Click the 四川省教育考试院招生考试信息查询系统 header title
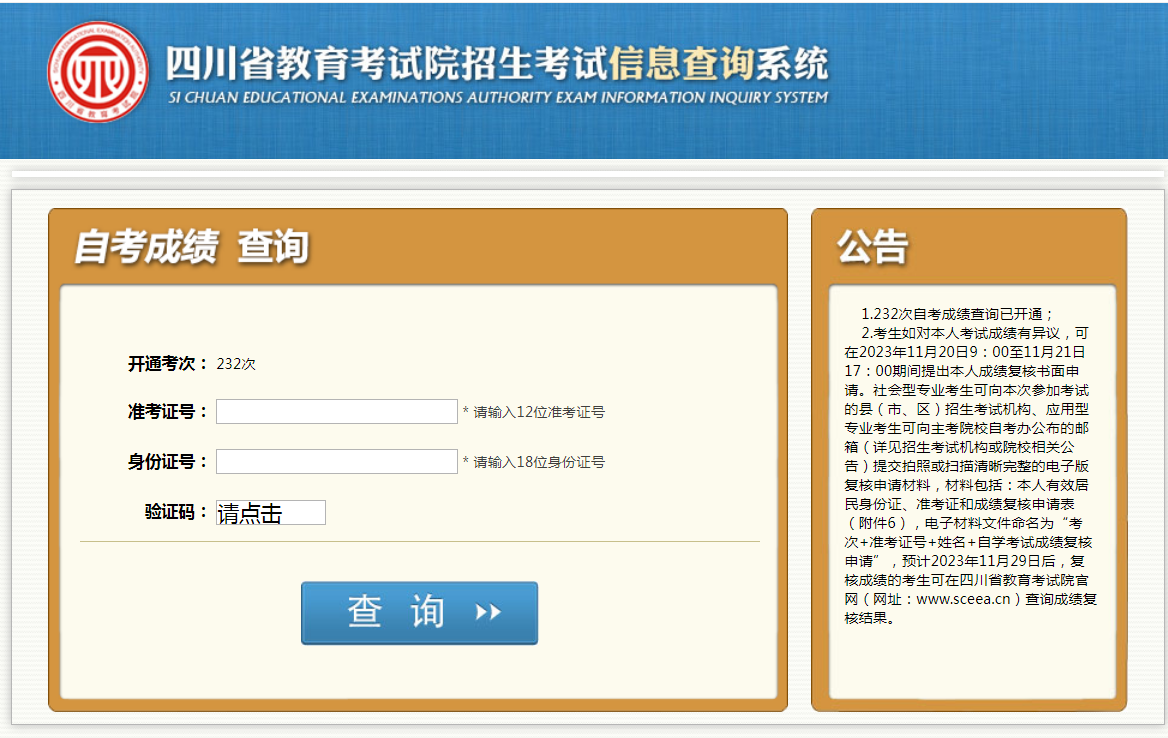Viewport: 1168px width, 738px height. tap(497, 64)
